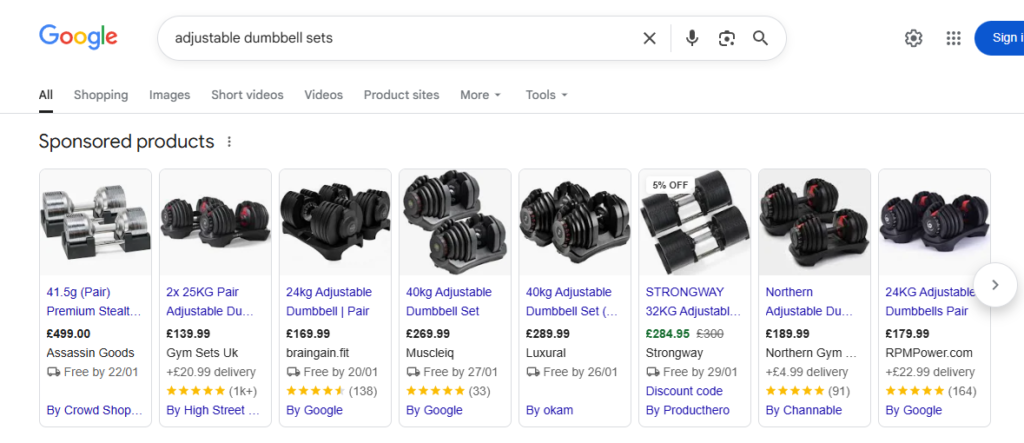The image size is (1024, 443).
Task: Open the settings gear icon
Action: [913, 39]
